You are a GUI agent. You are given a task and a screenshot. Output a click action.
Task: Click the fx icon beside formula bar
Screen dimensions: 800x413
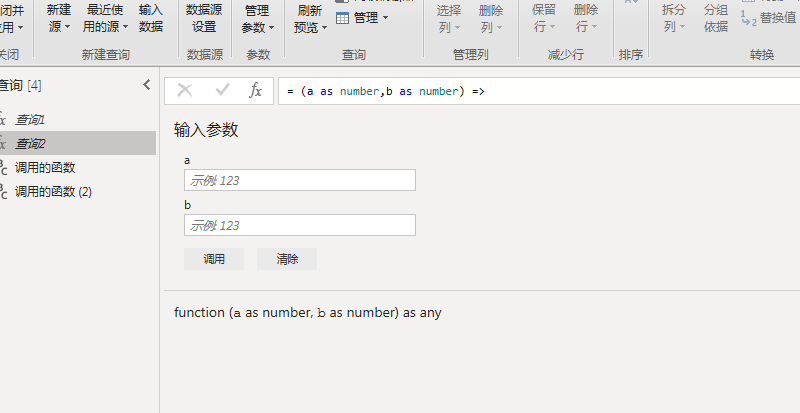256,91
